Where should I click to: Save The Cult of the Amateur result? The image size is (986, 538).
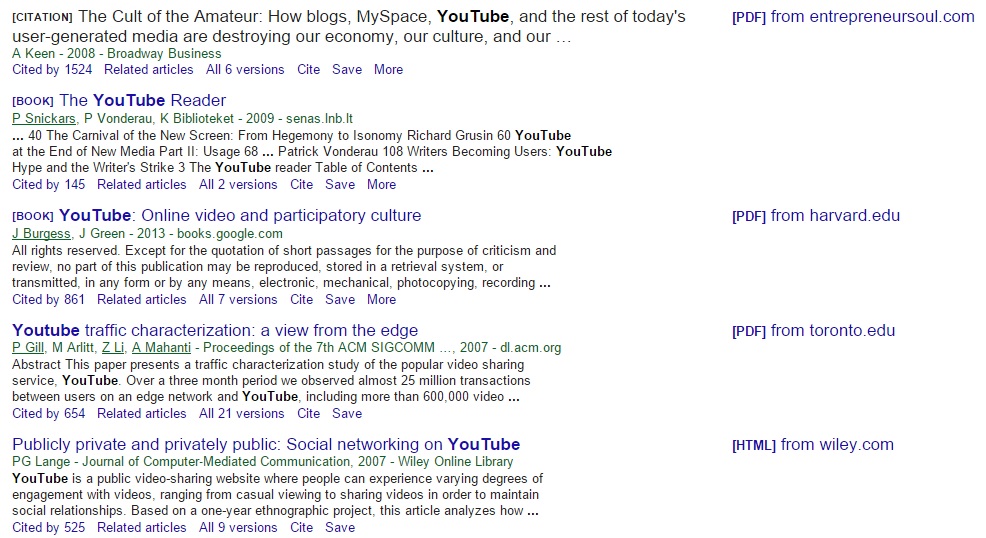[x=346, y=70]
